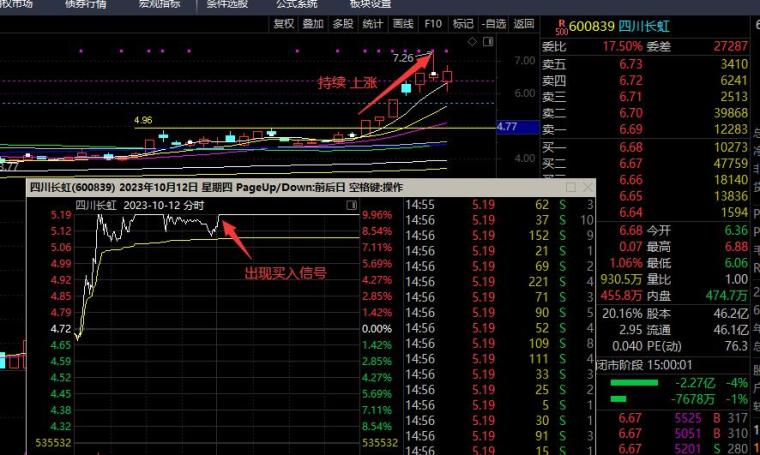Toggle 多股 multi-stock view

pyautogui.click(x=343, y=23)
